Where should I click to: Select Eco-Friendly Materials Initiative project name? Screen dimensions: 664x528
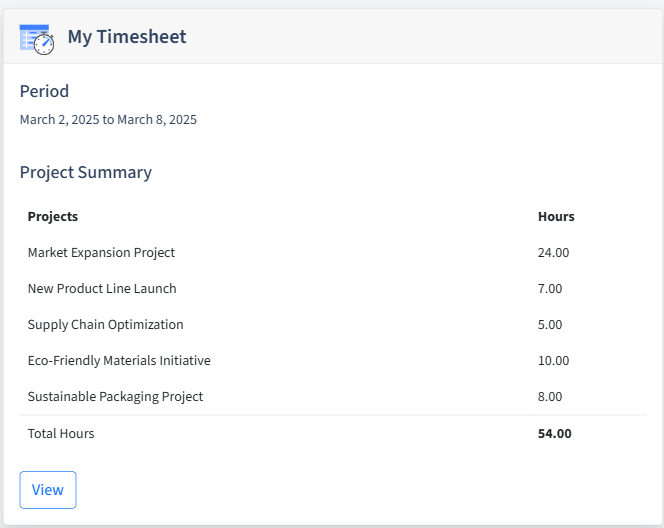(119, 360)
